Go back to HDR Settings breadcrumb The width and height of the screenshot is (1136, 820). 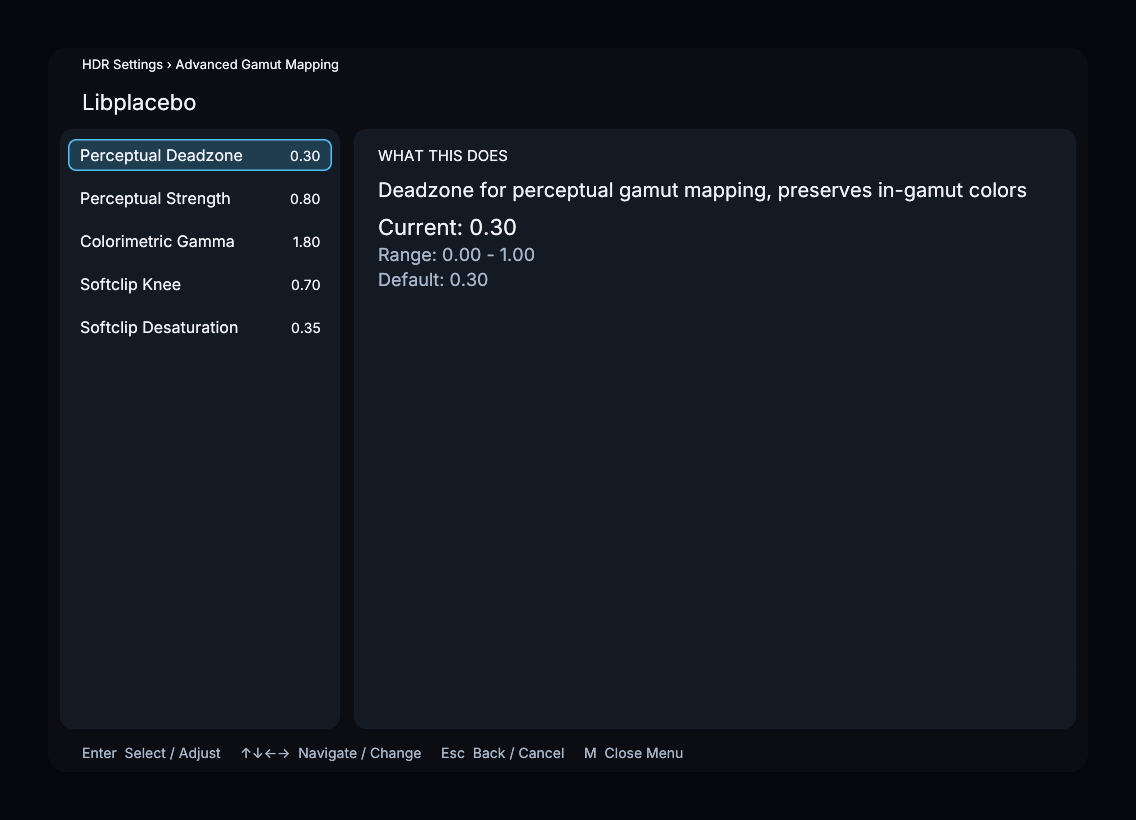tap(122, 64)
